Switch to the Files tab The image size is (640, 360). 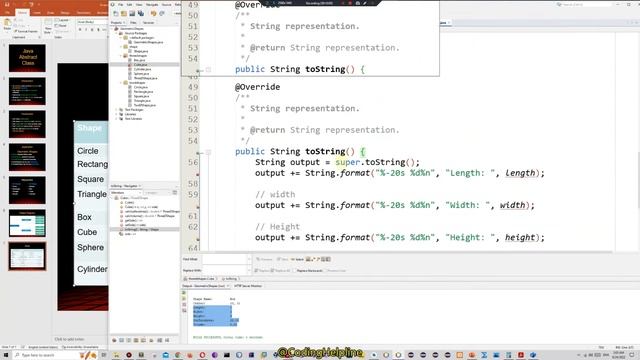click(133, 22)
